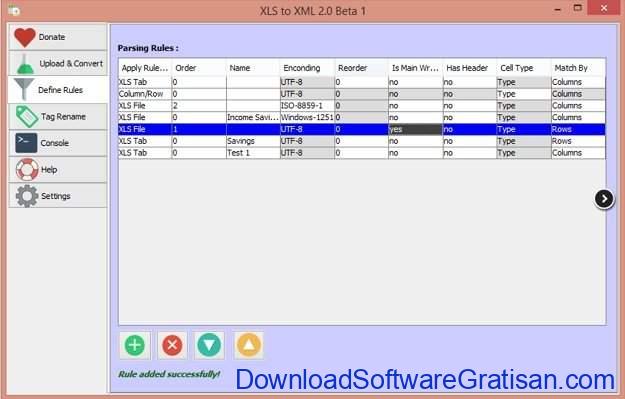Move rule up with orange arrow
Screen dimensions: 625x399
coord(249,345)
